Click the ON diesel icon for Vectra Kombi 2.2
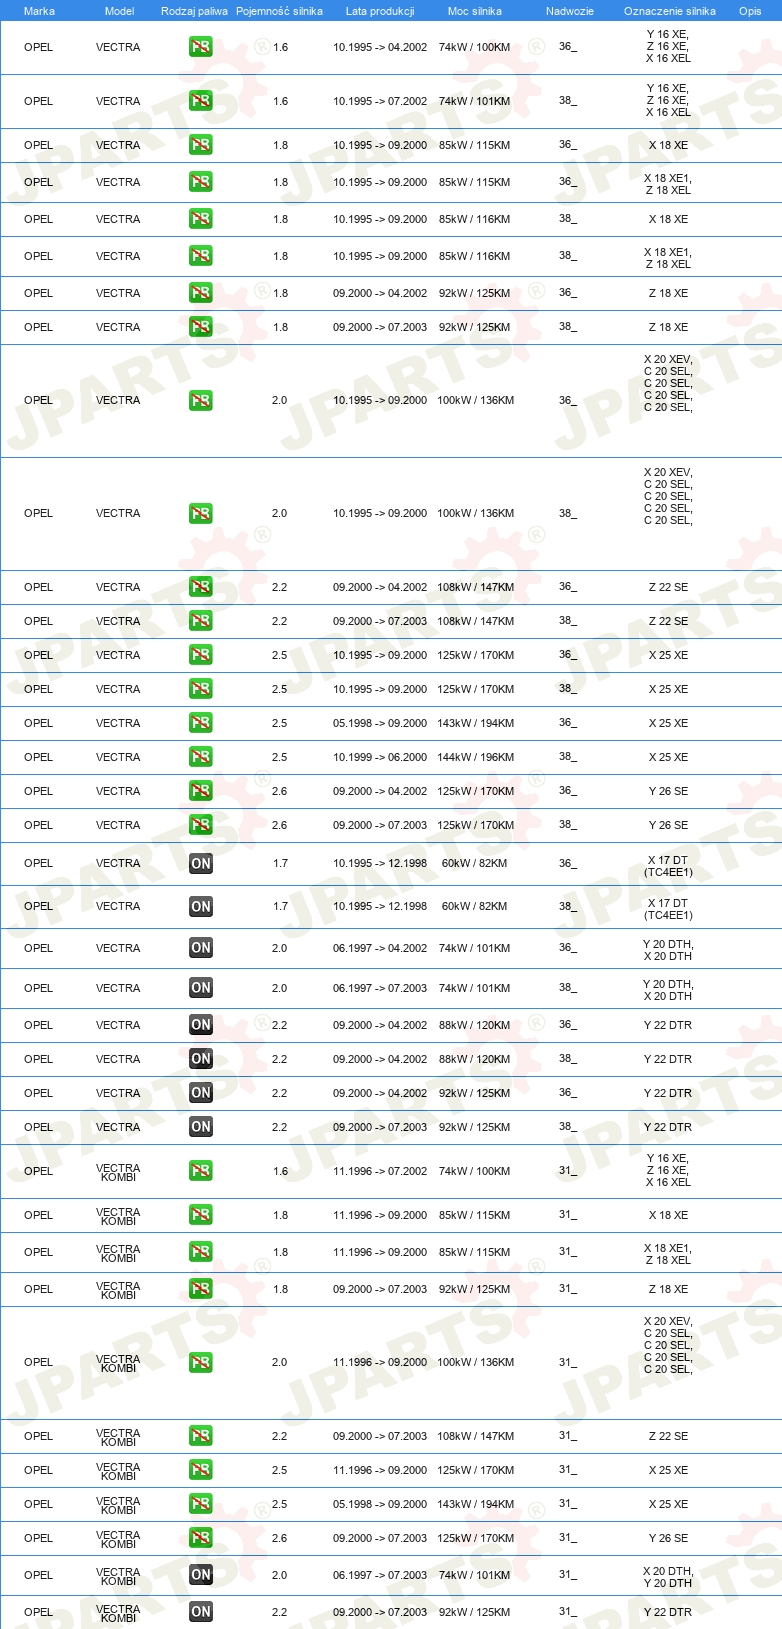782x1629 pixels. [201, 1612]
